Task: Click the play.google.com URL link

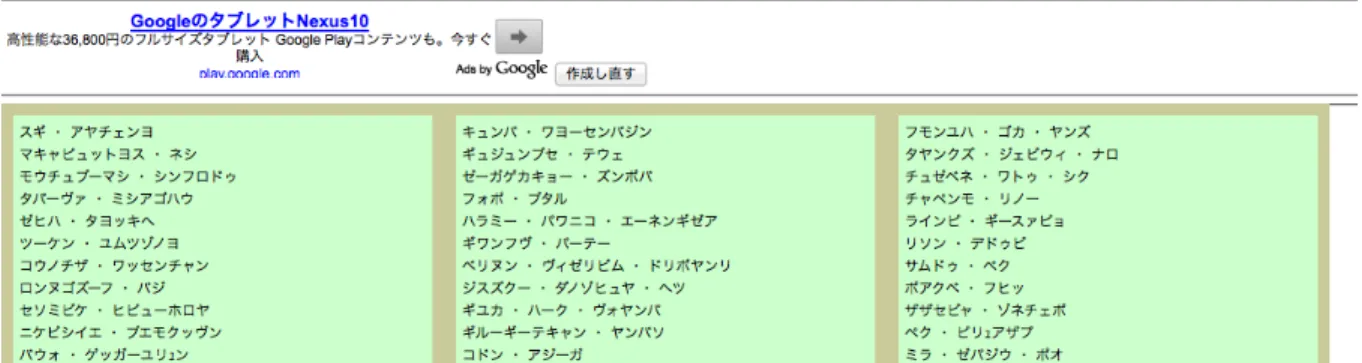Action: (x=249, y=73)
